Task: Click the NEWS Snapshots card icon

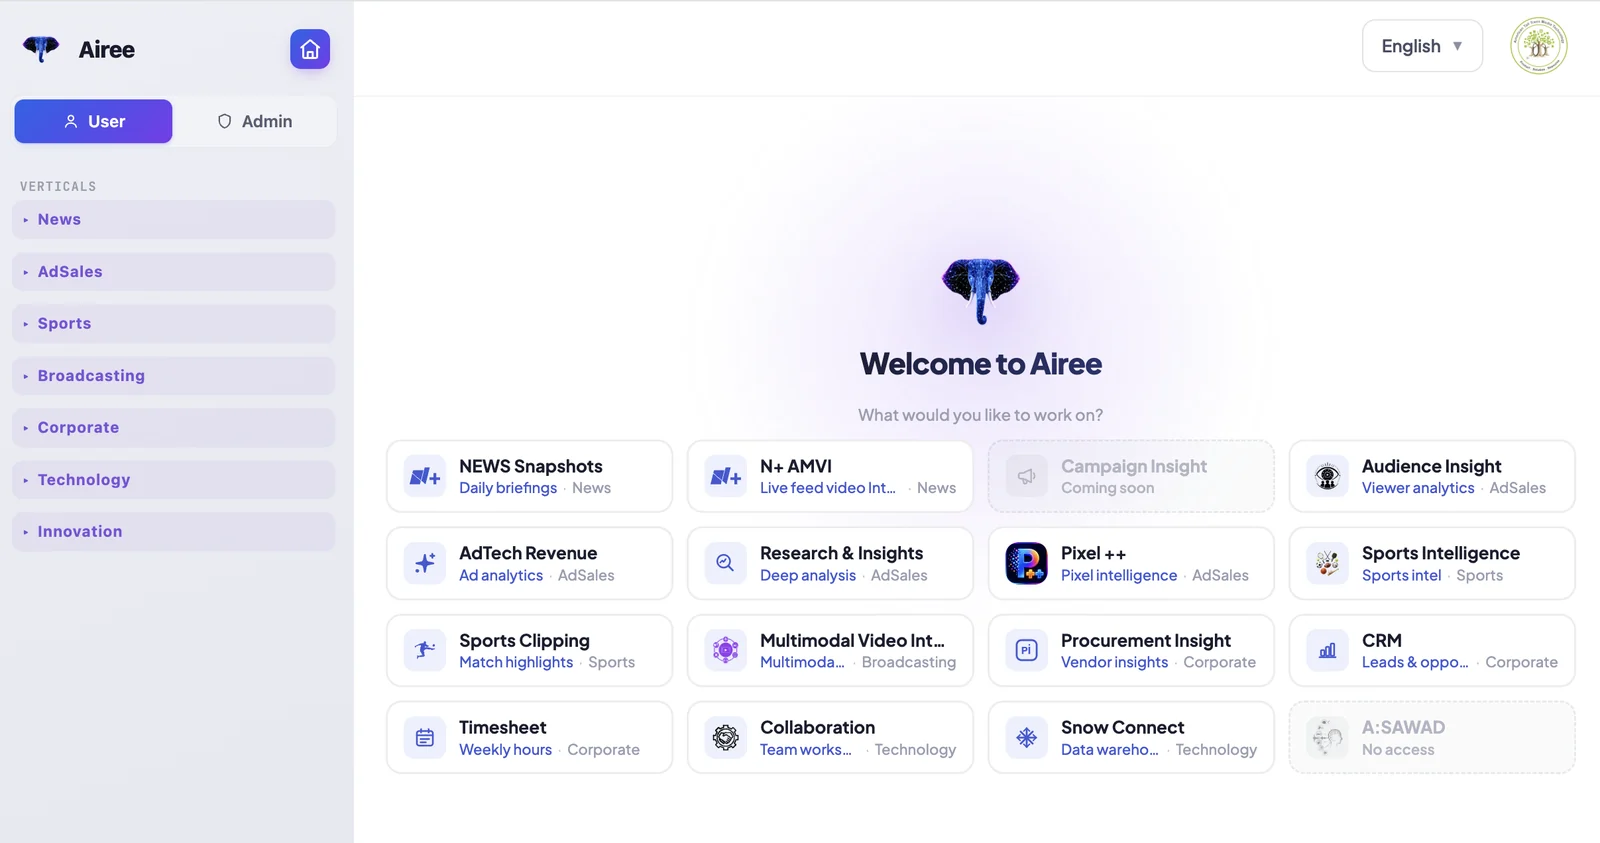Action: [425, 477]
